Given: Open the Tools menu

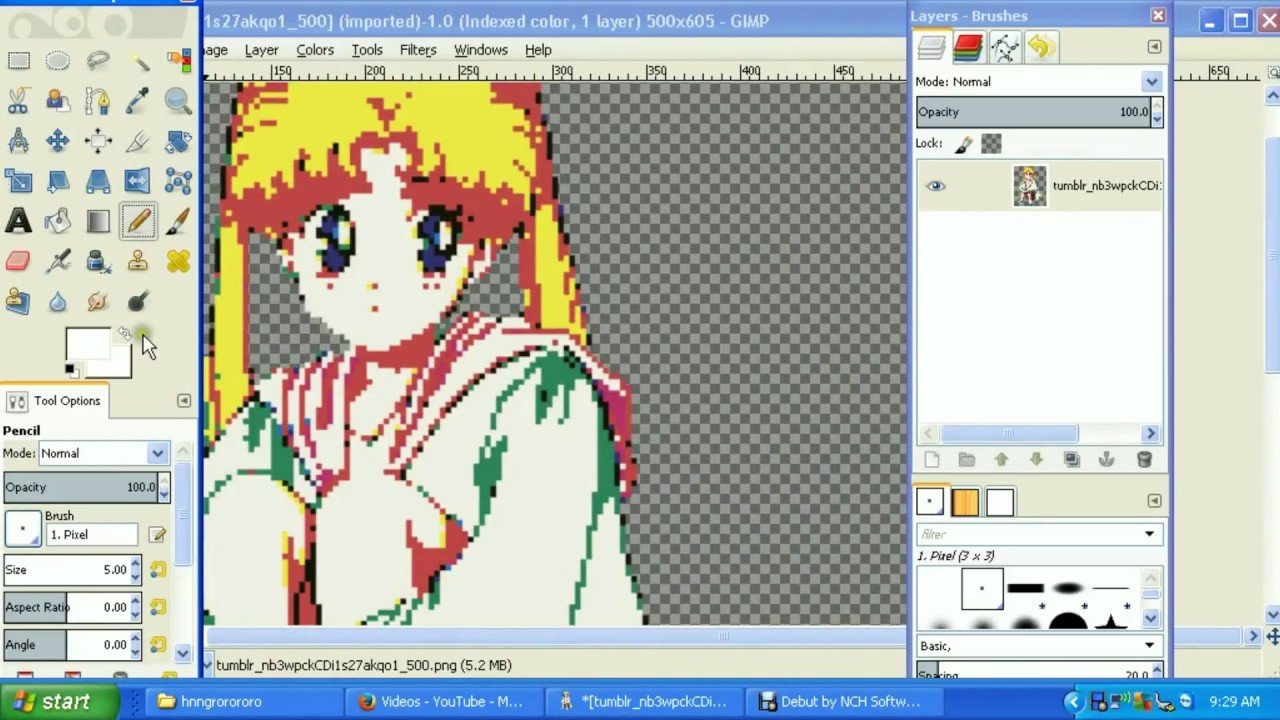Looking at the screenshot, I should pyautogui.click(x=367, y=50).
